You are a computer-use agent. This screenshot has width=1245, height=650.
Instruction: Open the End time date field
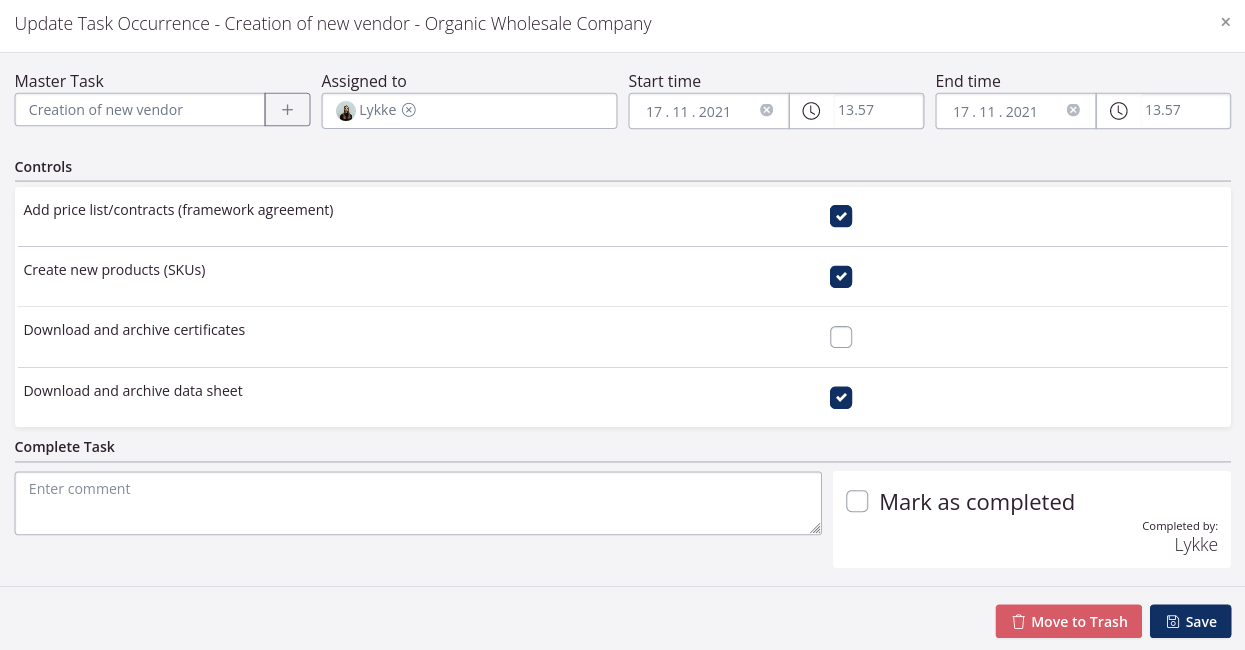(997, 112)
